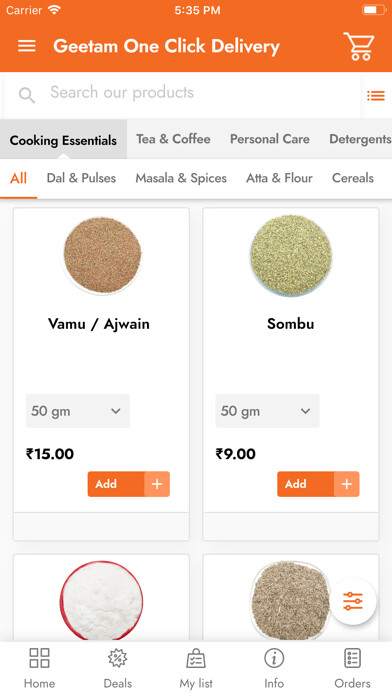Switch to Tea & Coffee category
Viewport: 392px width, 696px height.
[x=173, y=139]
